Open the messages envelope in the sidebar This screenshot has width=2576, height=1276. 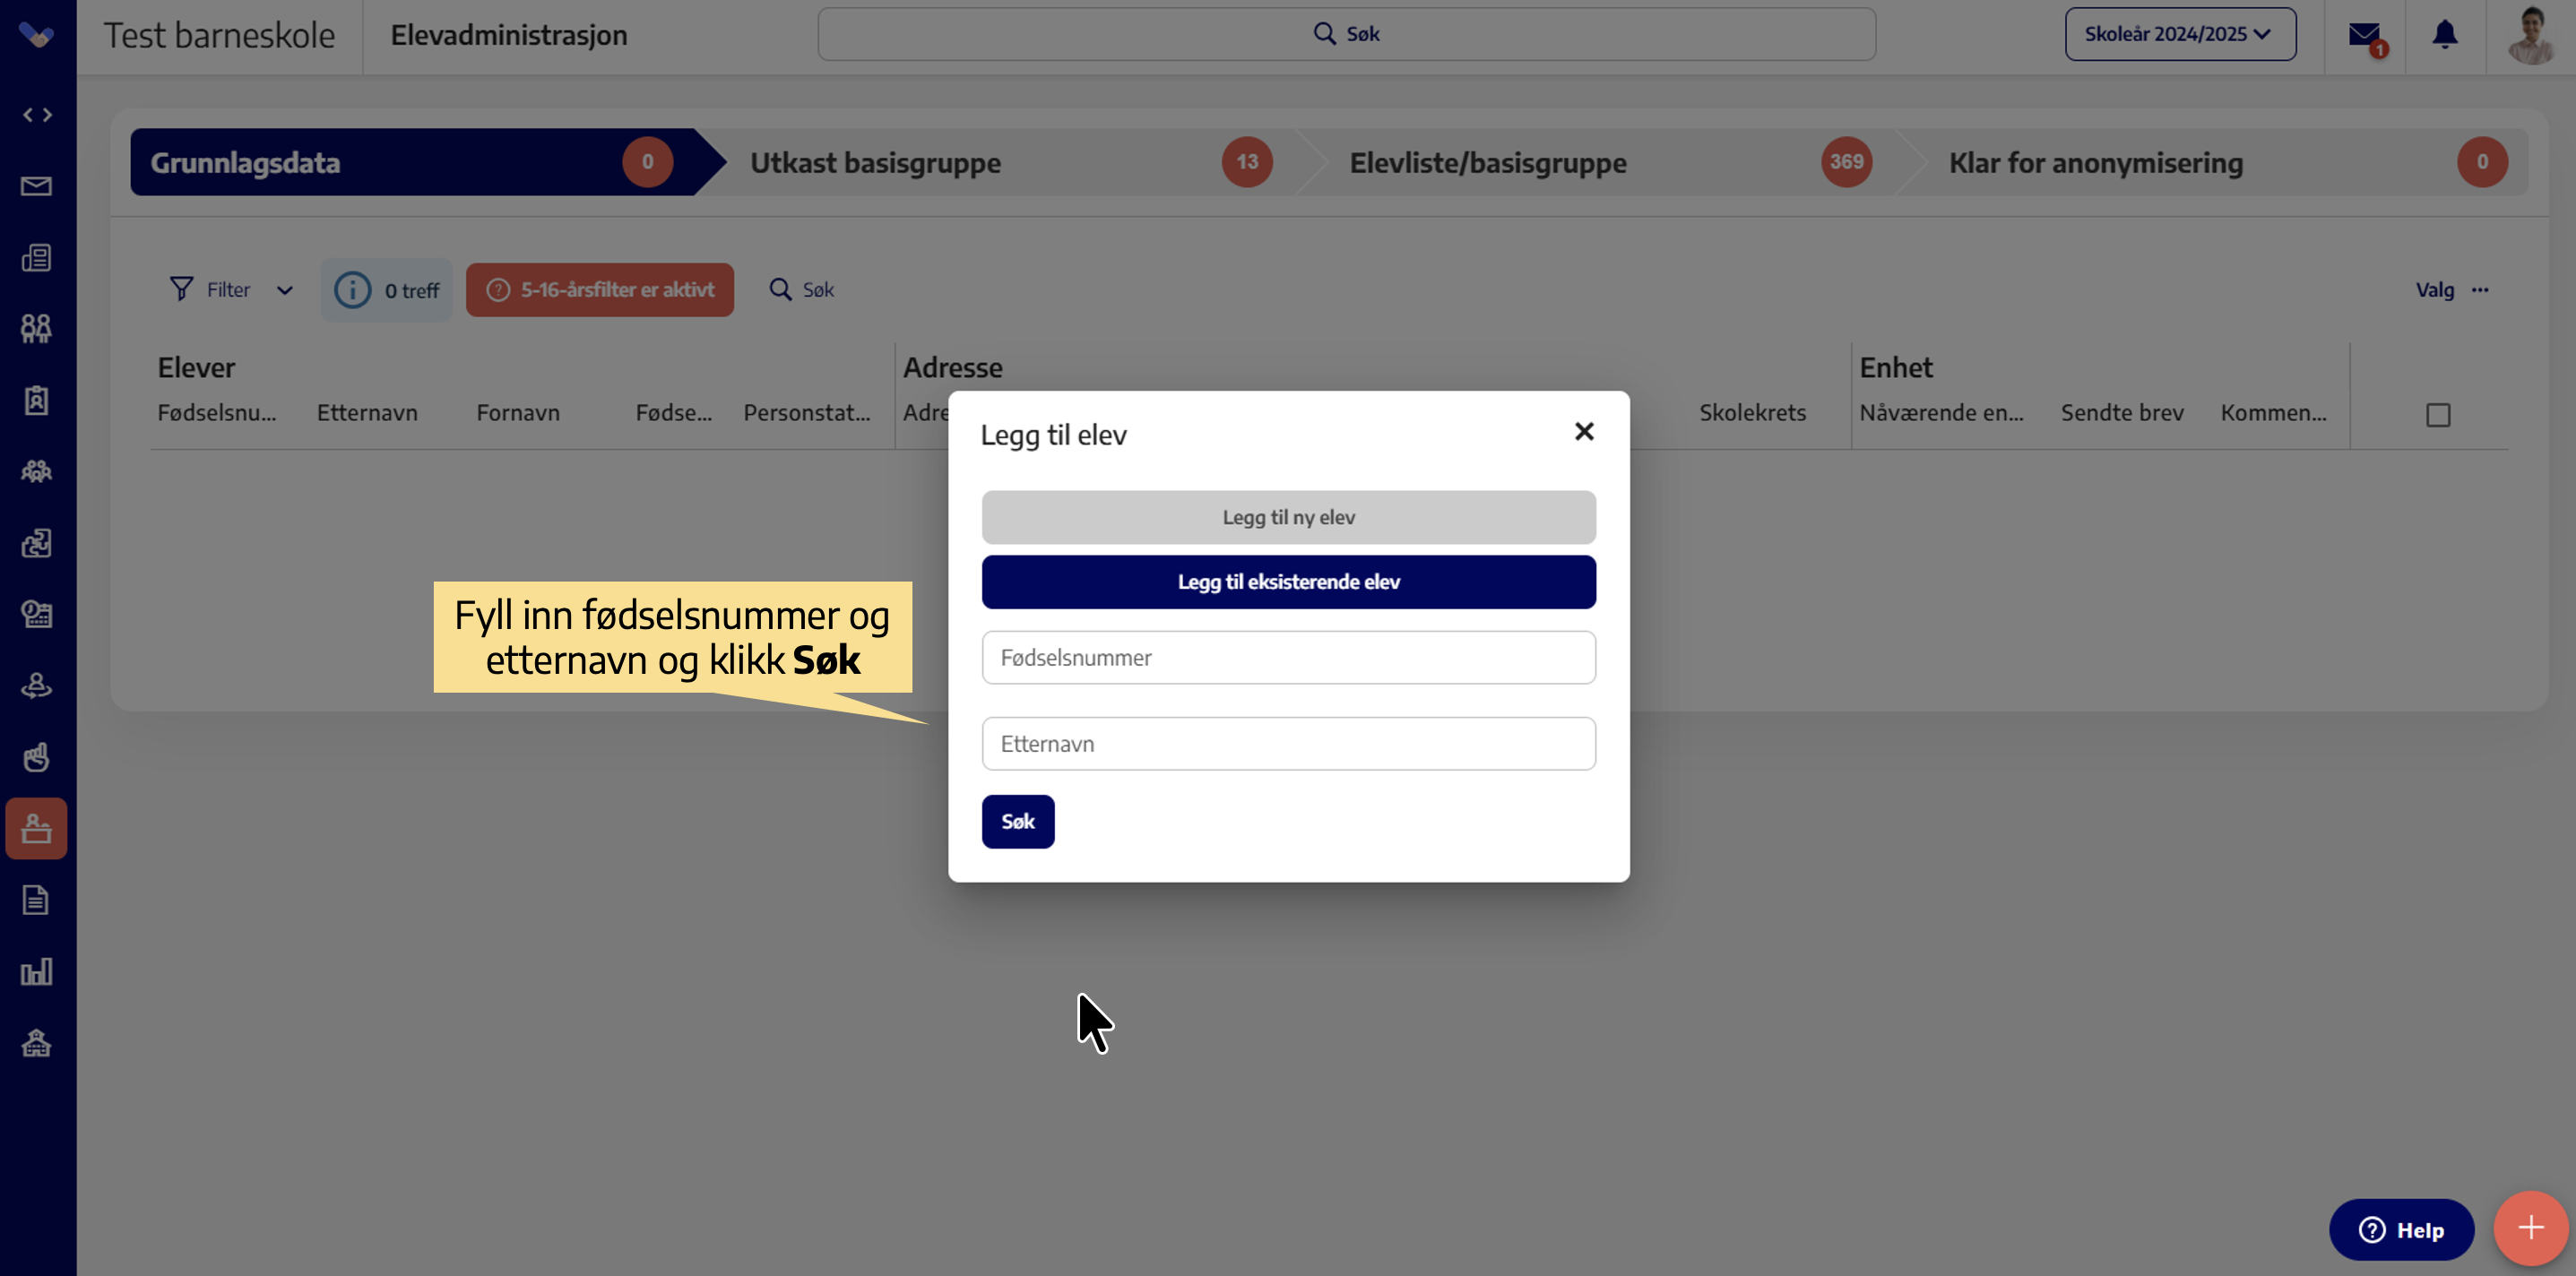37,186
